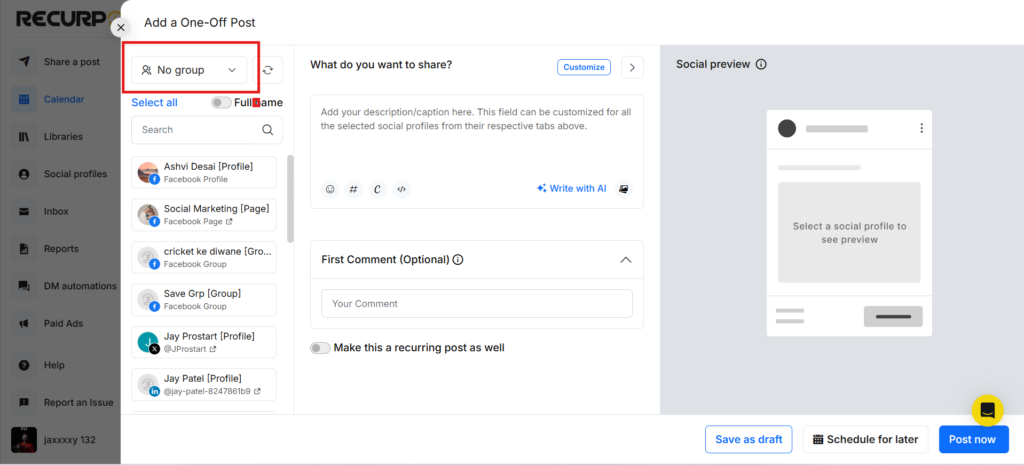This screenshot has height=465, width=1024.
Task: Click the description/caption text area
Action: pyautogui.click(x=477, y=136)
